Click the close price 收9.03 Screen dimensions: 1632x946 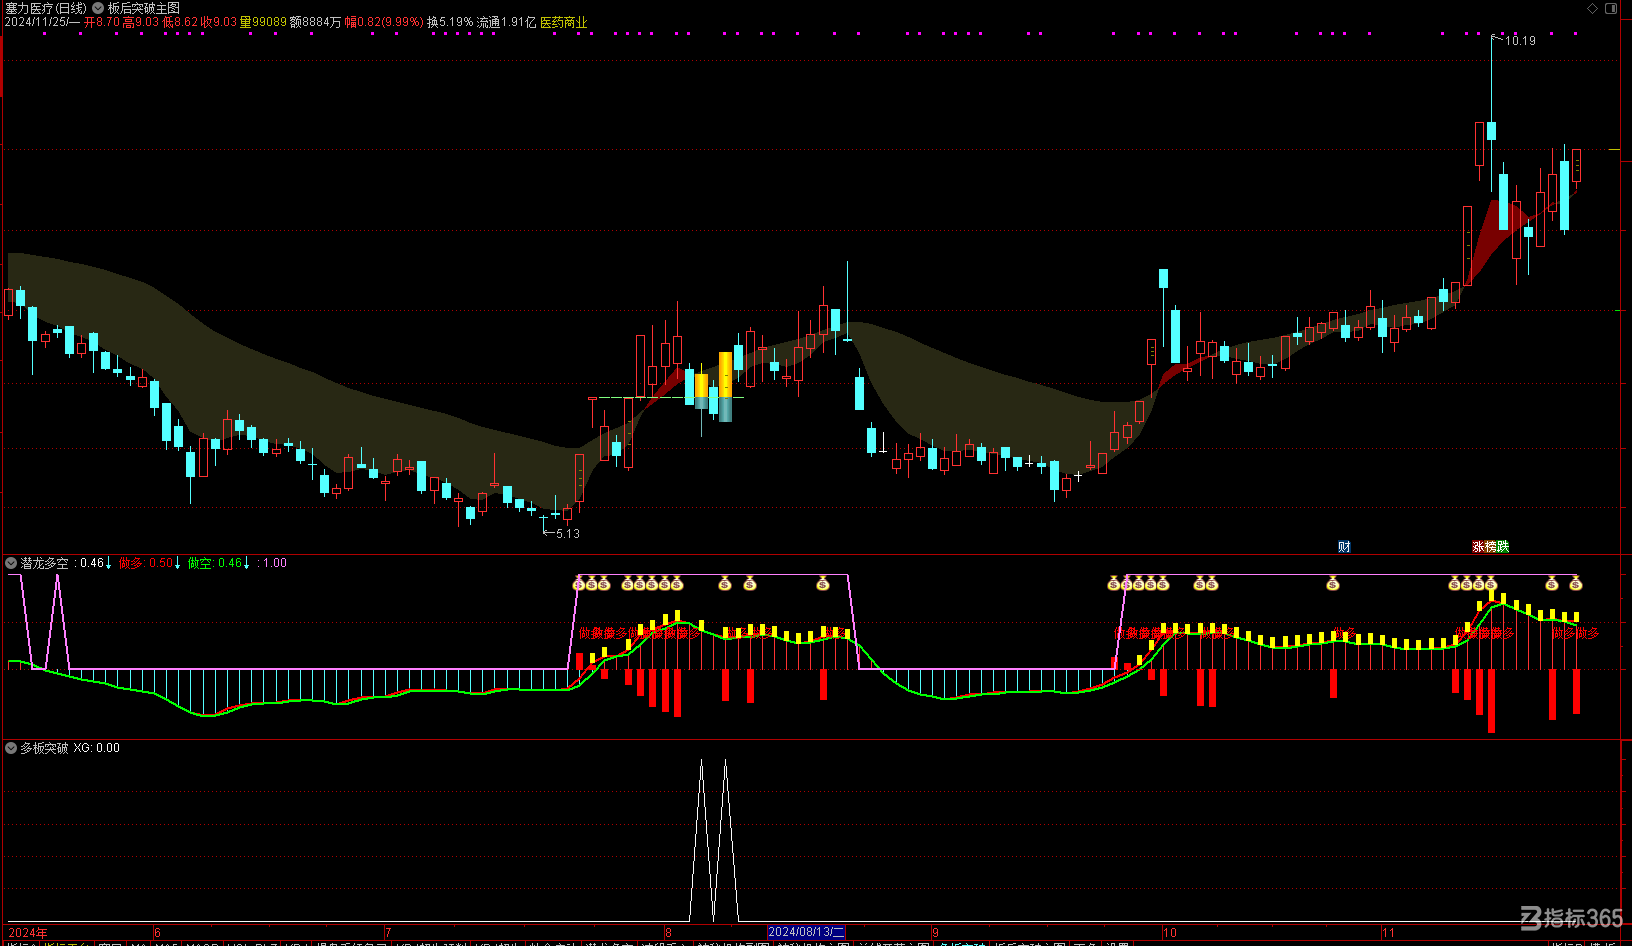pyautogui.click(x=219, y=22)
